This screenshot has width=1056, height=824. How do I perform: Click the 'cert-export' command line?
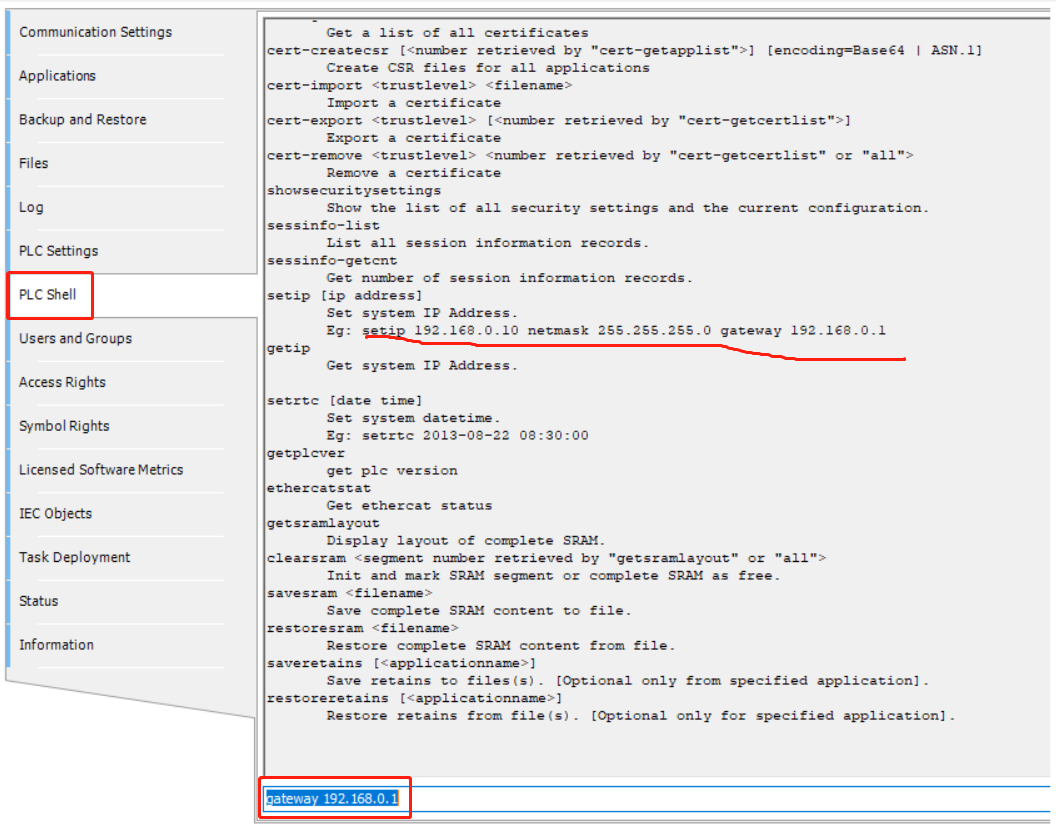(559, 121)
